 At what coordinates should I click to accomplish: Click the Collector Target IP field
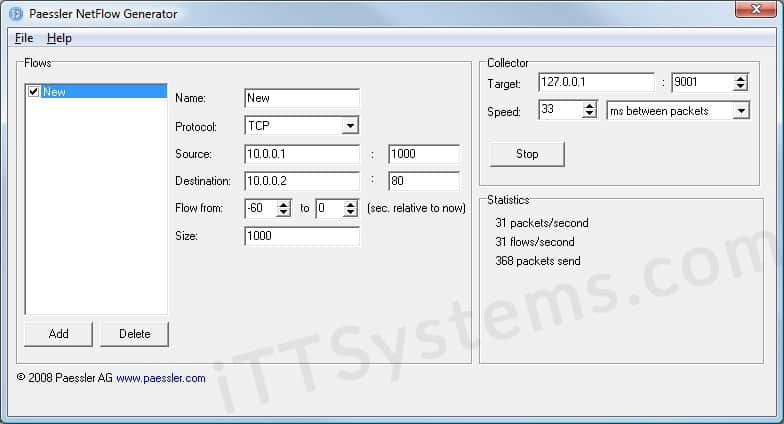pos(596,82)
